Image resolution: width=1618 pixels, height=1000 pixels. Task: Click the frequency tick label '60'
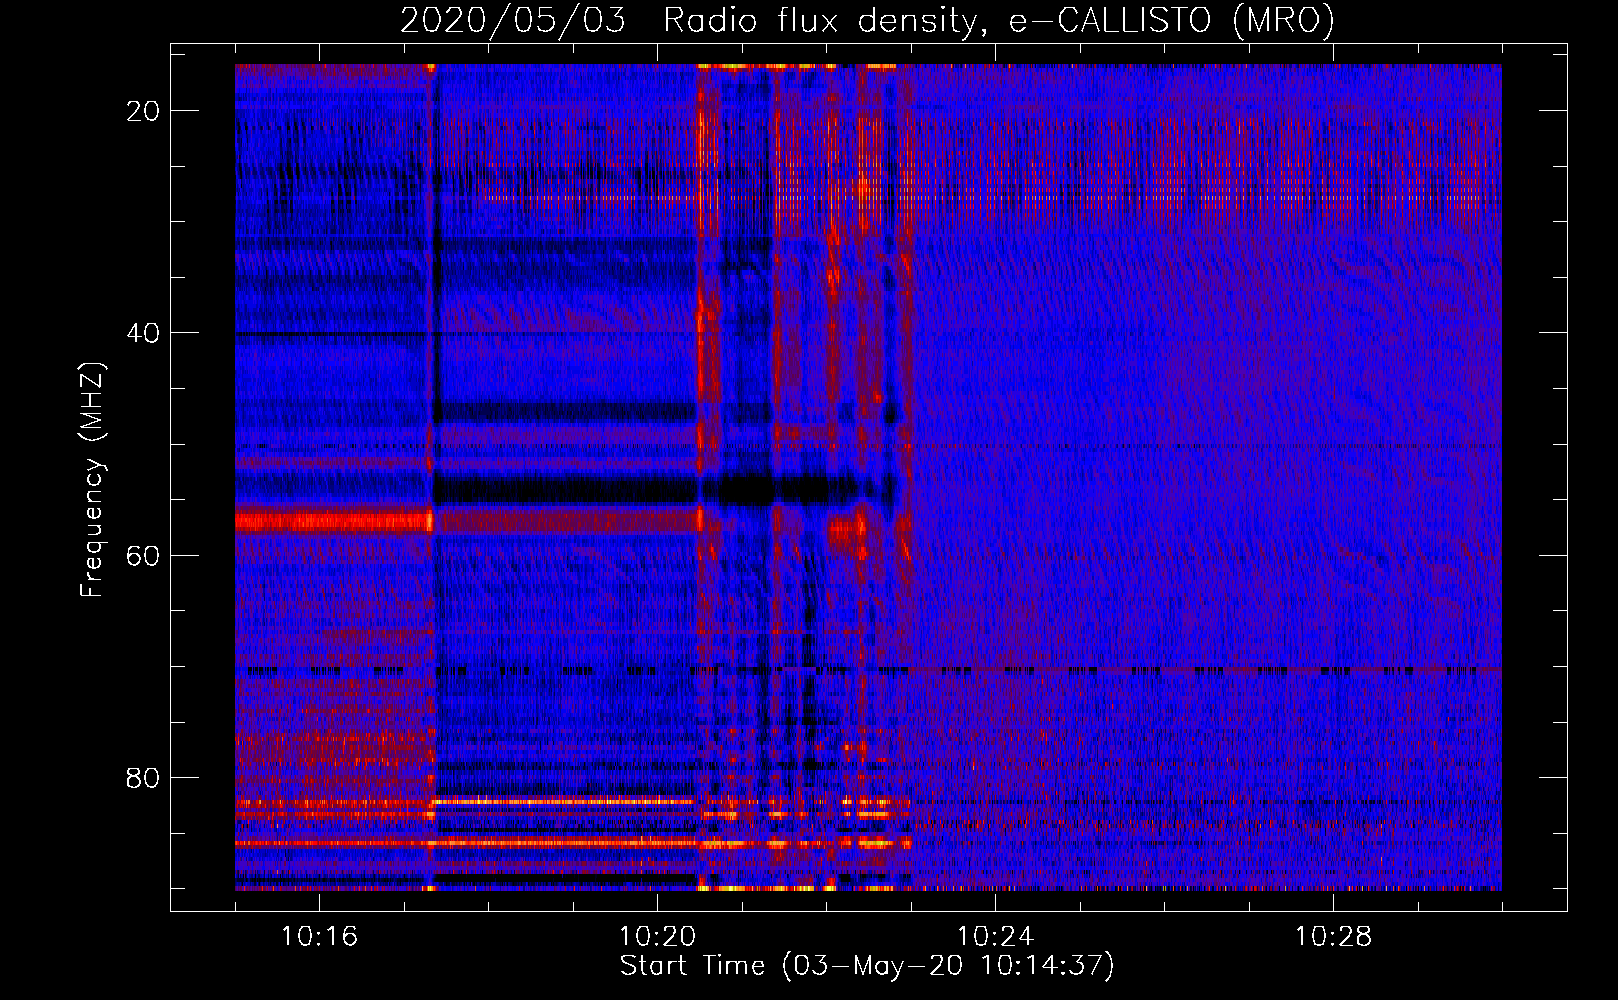tap(143, 555)
